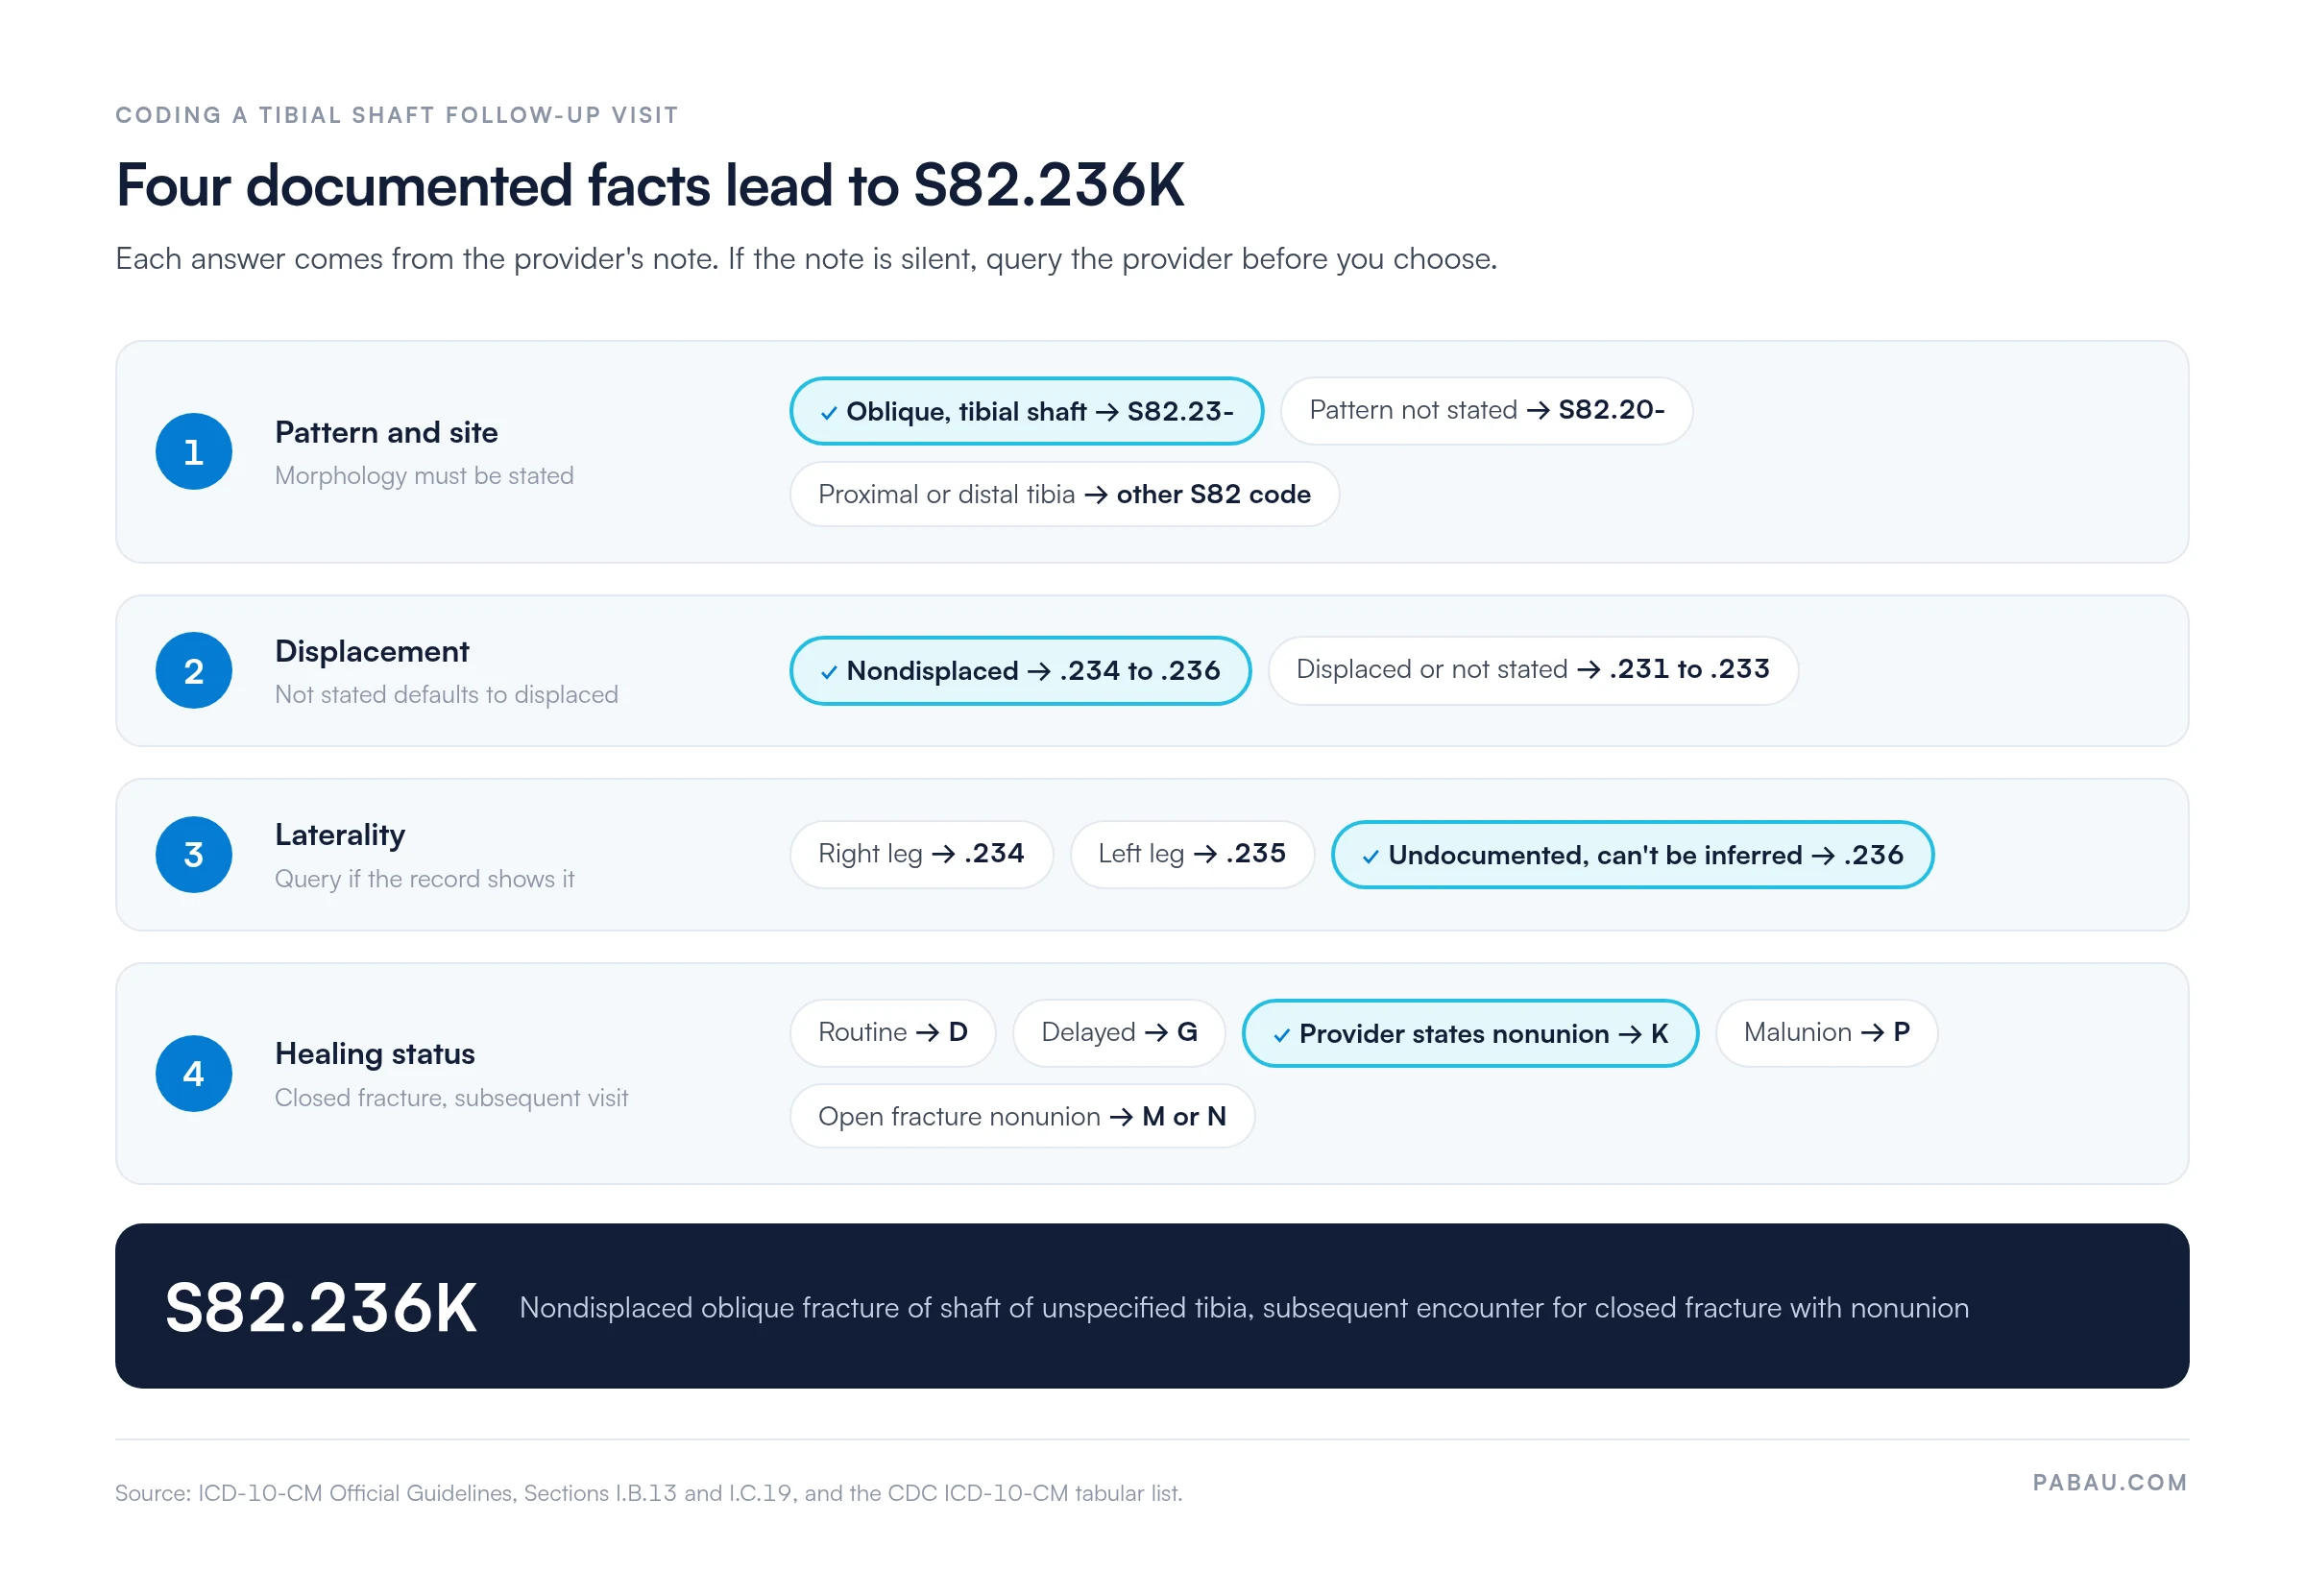
Task: Click 'Undocumented, can't be inferred → .236' chip
Action: coord(1632,855)
